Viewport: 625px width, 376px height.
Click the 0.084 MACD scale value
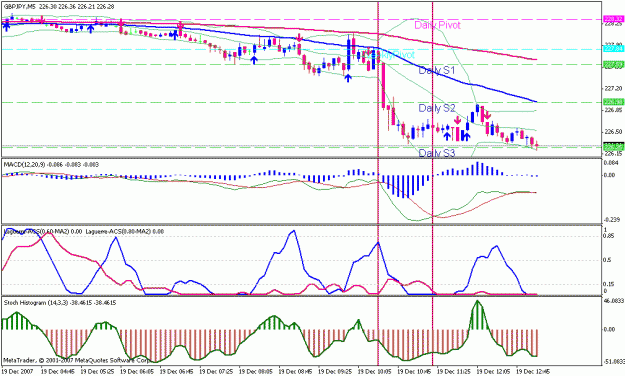[612, 163]
